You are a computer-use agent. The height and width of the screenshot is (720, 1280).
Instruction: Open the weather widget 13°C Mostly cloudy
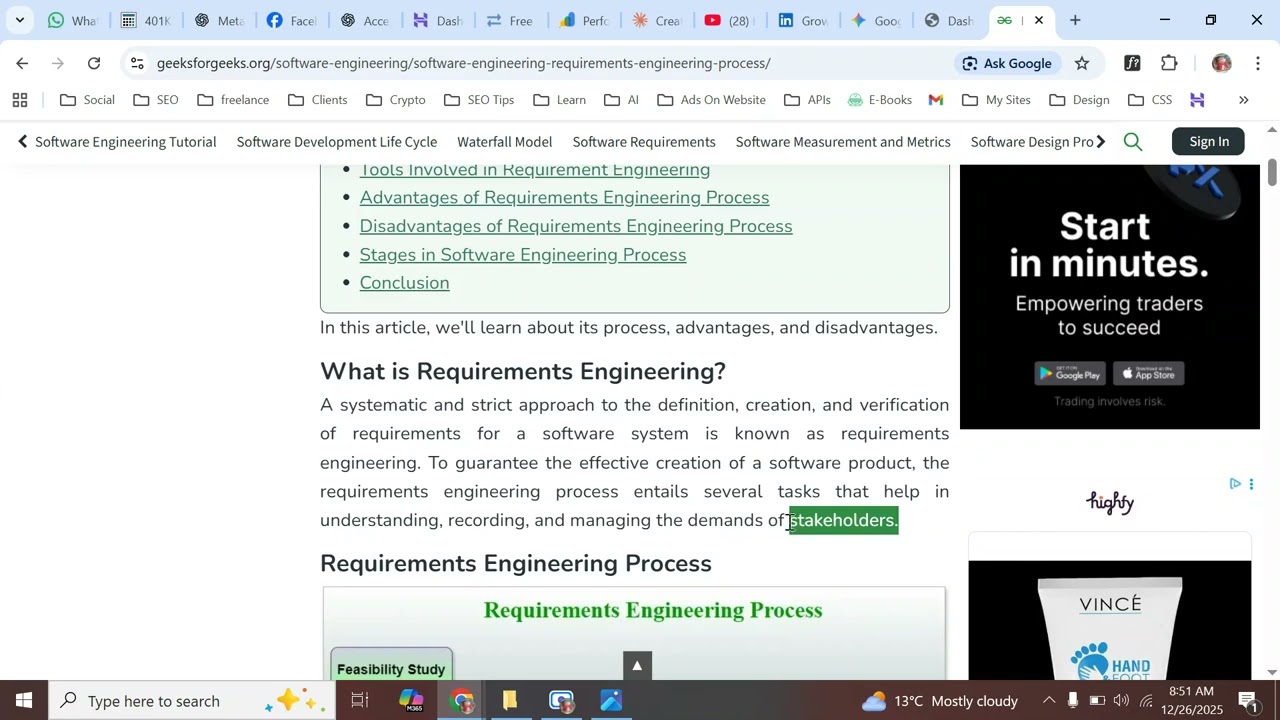(x=939, y=701)
